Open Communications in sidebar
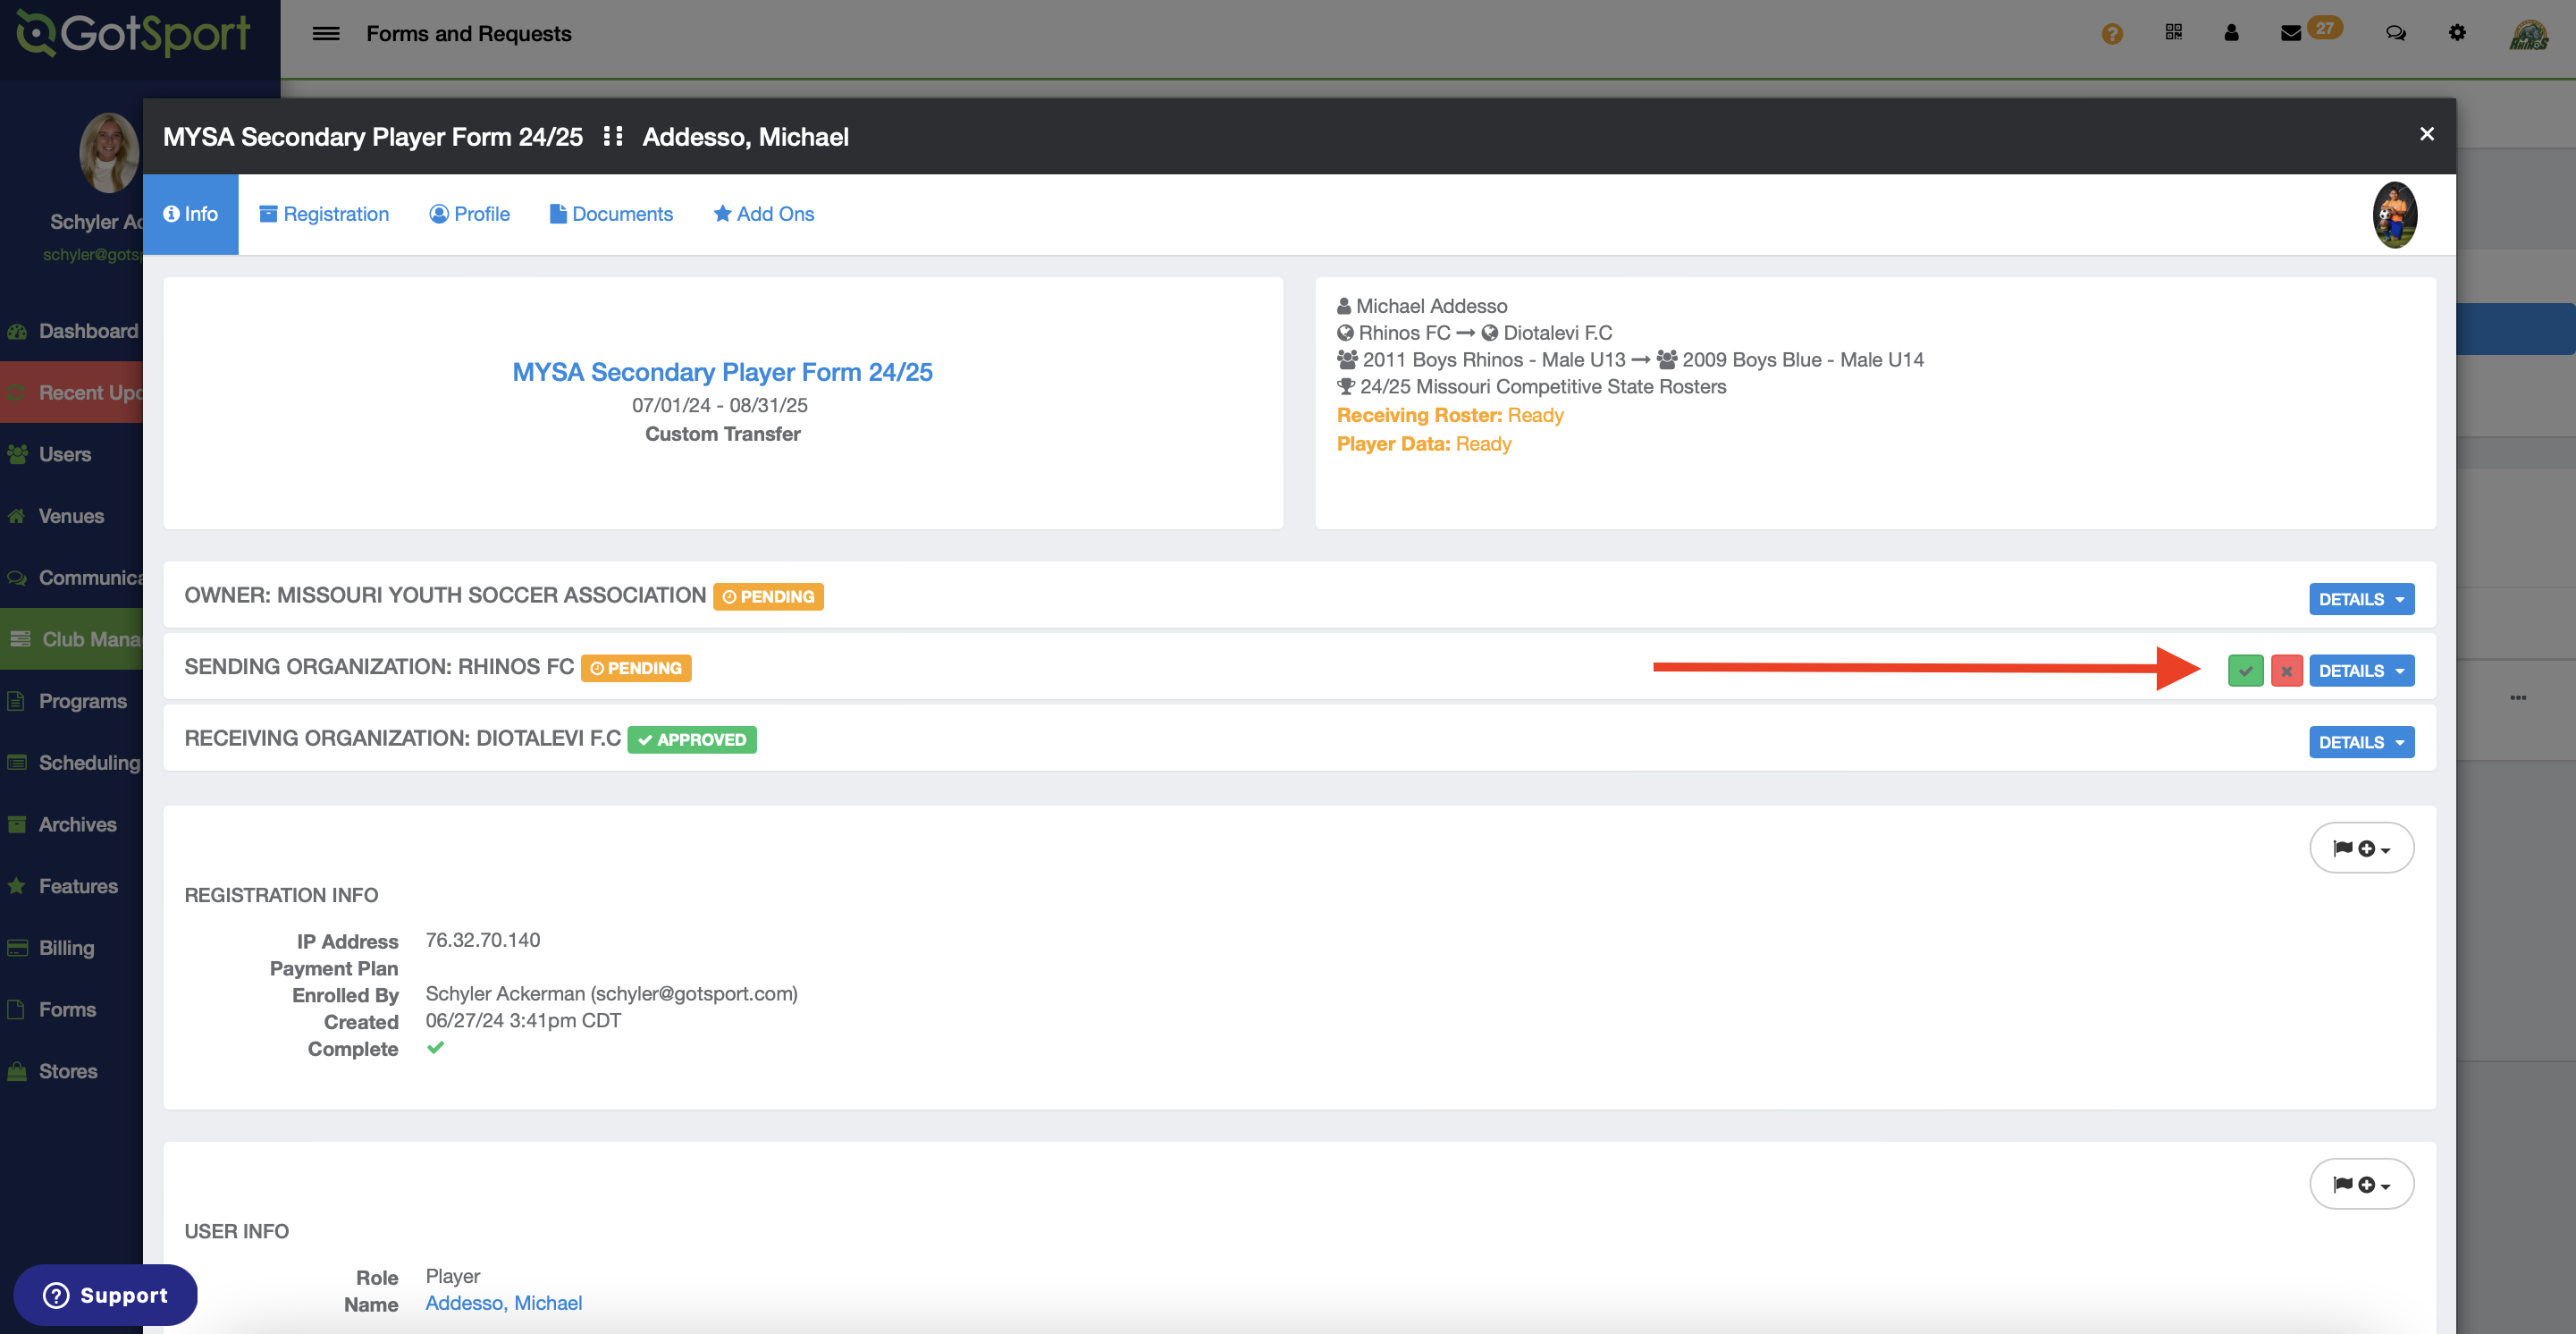Image resolution: width=2576 pixels, height=1334 pixels. (71, 577)
